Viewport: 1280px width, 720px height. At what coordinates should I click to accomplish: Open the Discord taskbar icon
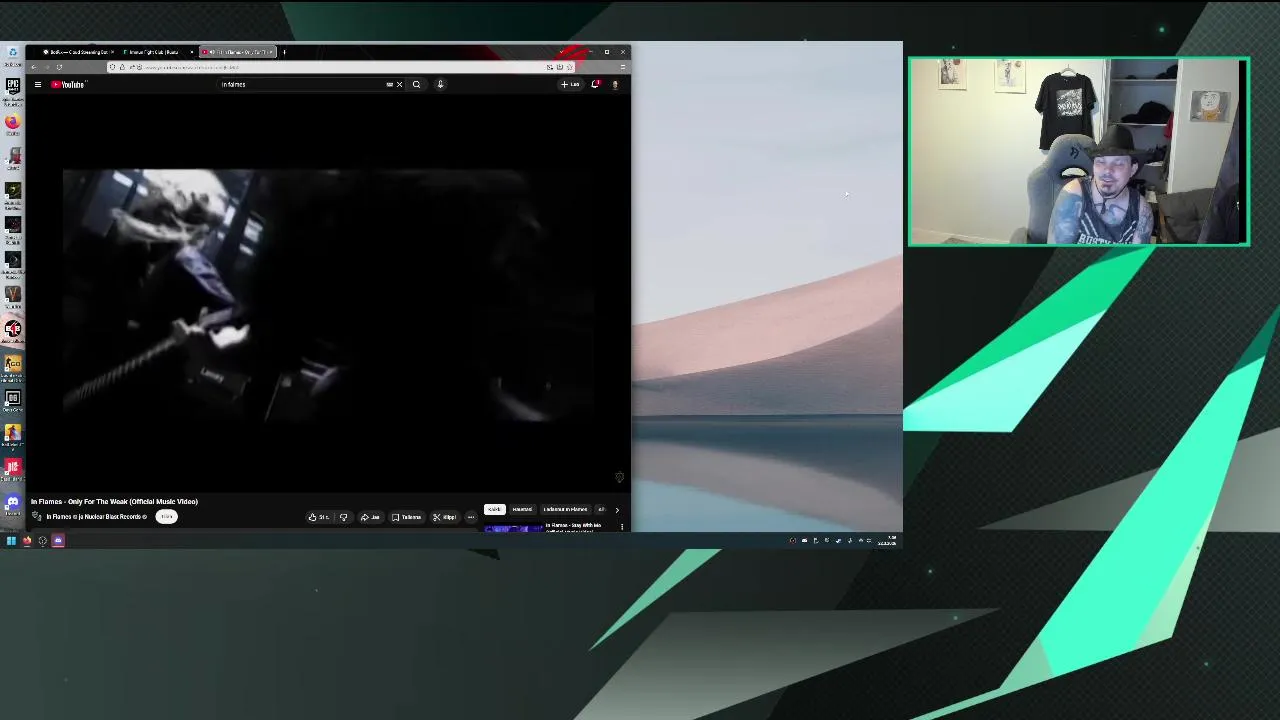pos(58,541)
